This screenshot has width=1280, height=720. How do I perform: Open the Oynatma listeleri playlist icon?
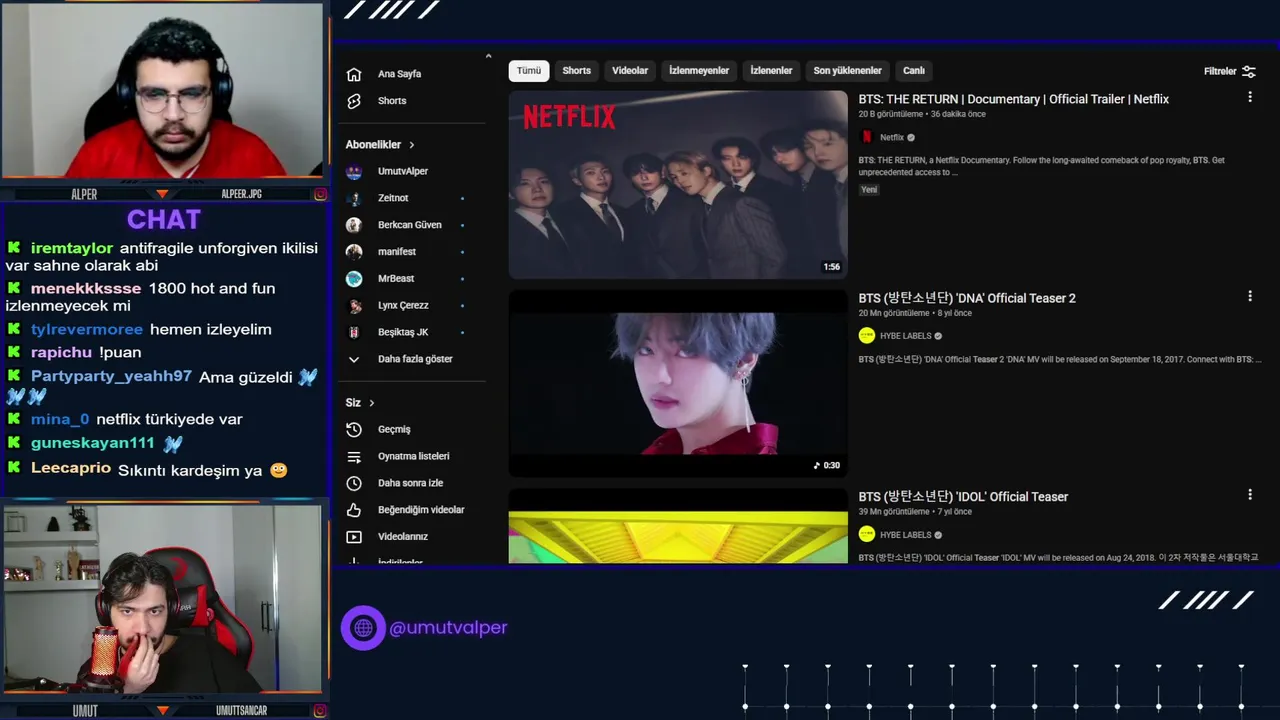[354, 456]
